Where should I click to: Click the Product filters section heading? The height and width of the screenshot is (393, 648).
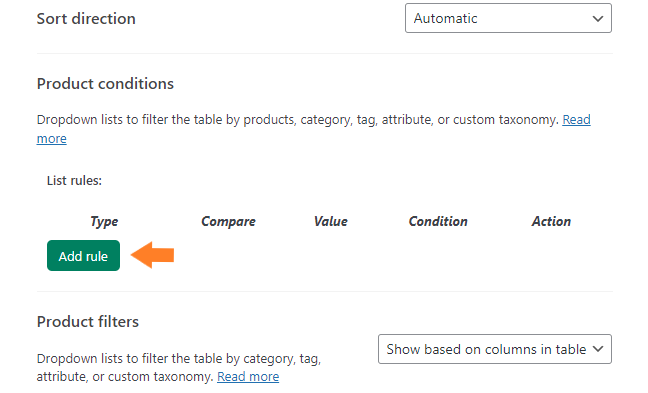click(x=88, y=322)
